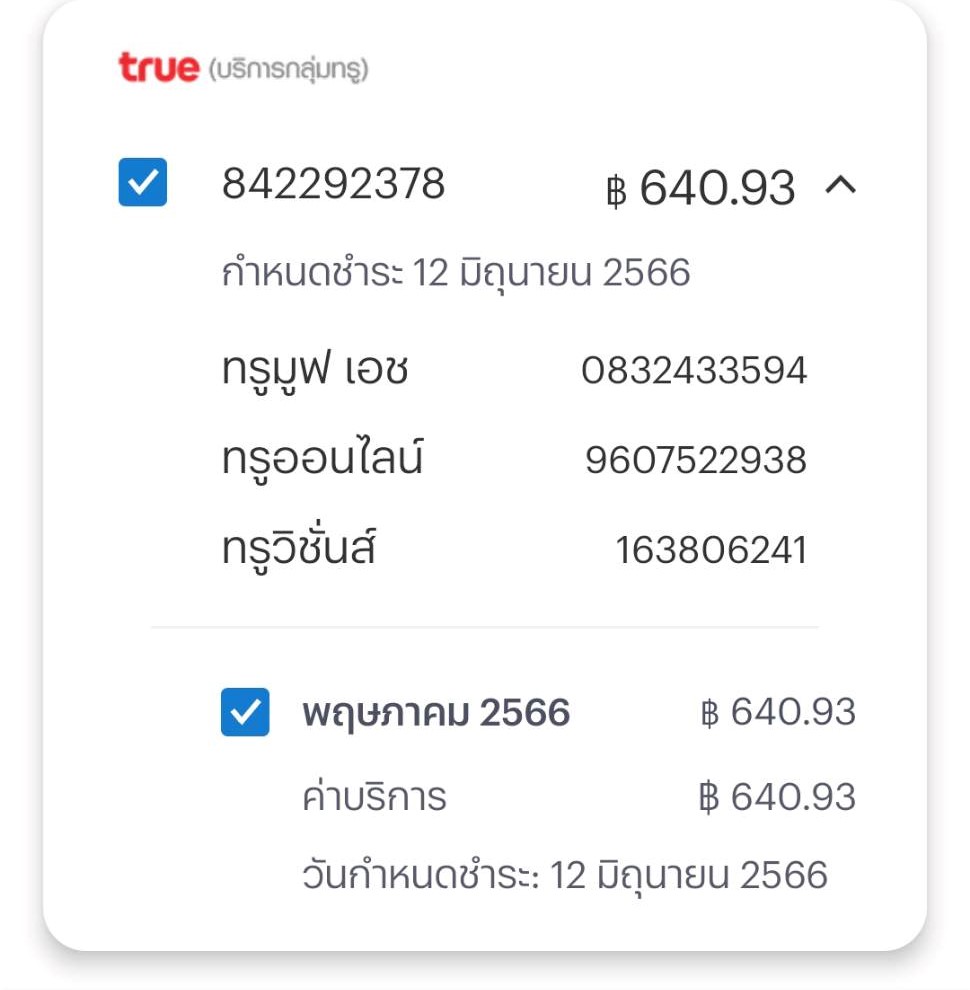970x990 pixels.
Task: Tap the (บริการกลุ่มทรู) subtitle text
Action: pos(289,69)
